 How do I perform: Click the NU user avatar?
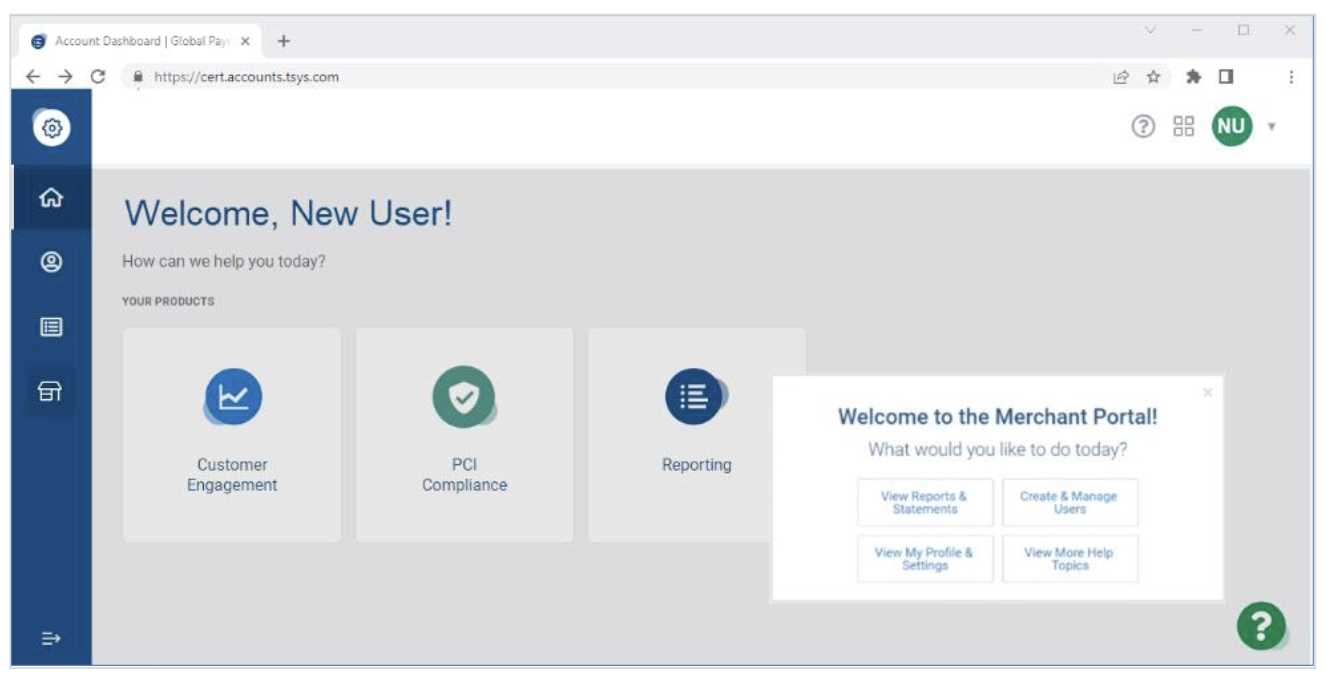click(1232, 126)
